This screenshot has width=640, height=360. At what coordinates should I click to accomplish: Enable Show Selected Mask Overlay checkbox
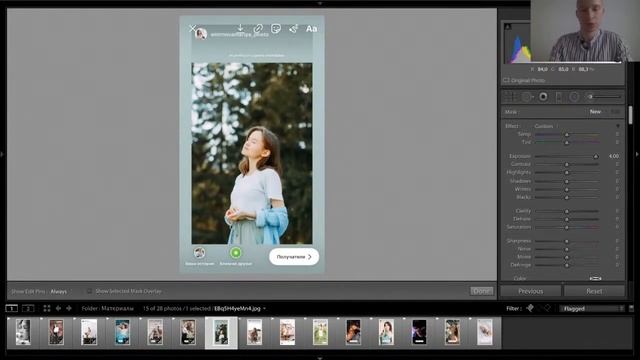click(x=89, y=291)
